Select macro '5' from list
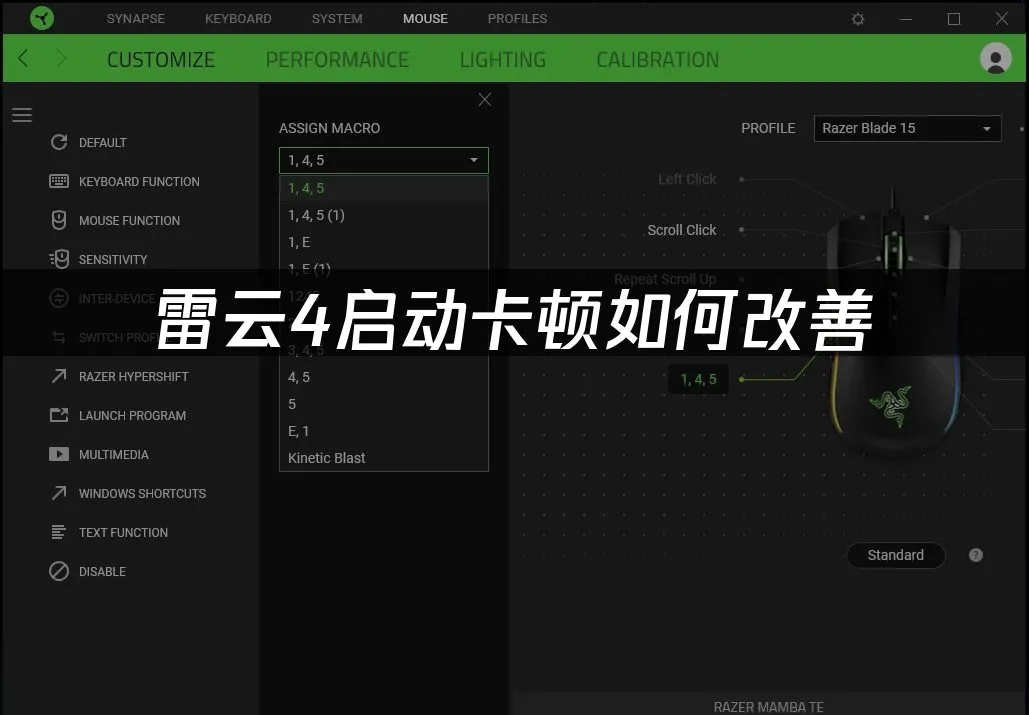This screenshot has height=715, width=1029. pos(384,404)
